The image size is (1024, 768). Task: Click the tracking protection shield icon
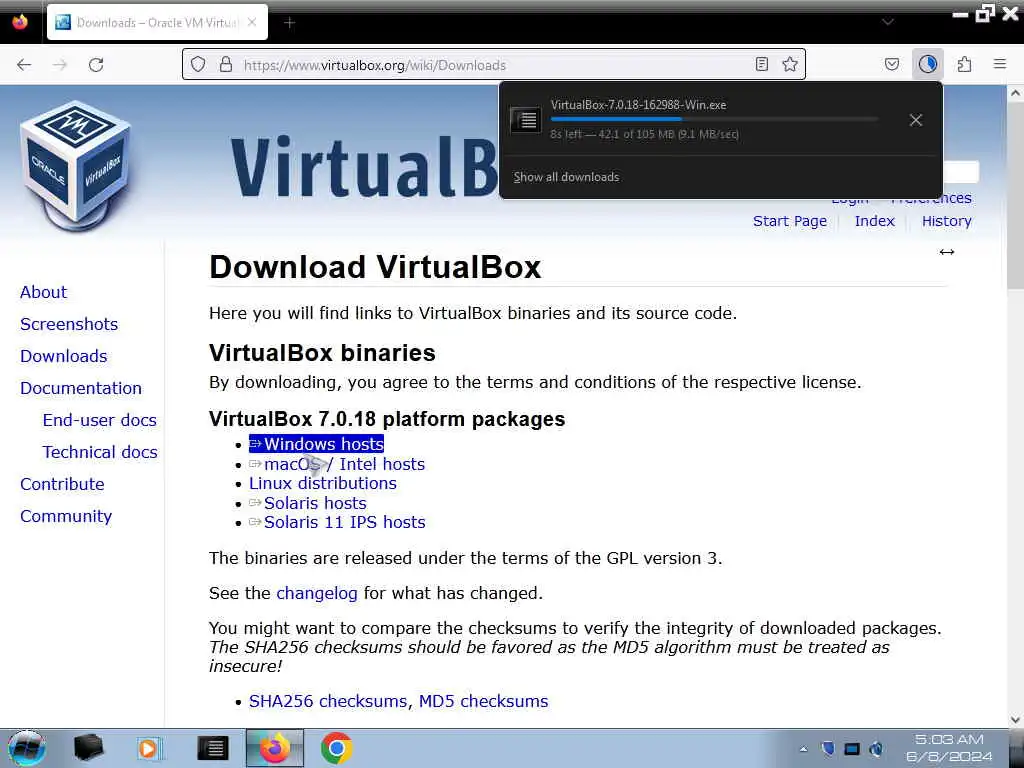coord(198,65)
